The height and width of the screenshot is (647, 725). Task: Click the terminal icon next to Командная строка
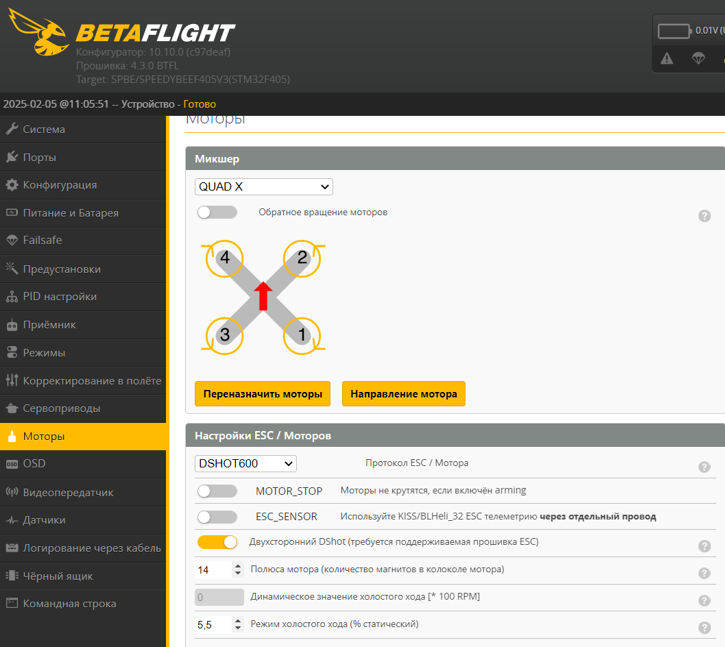pyautogui.click(x=12, y=603)
